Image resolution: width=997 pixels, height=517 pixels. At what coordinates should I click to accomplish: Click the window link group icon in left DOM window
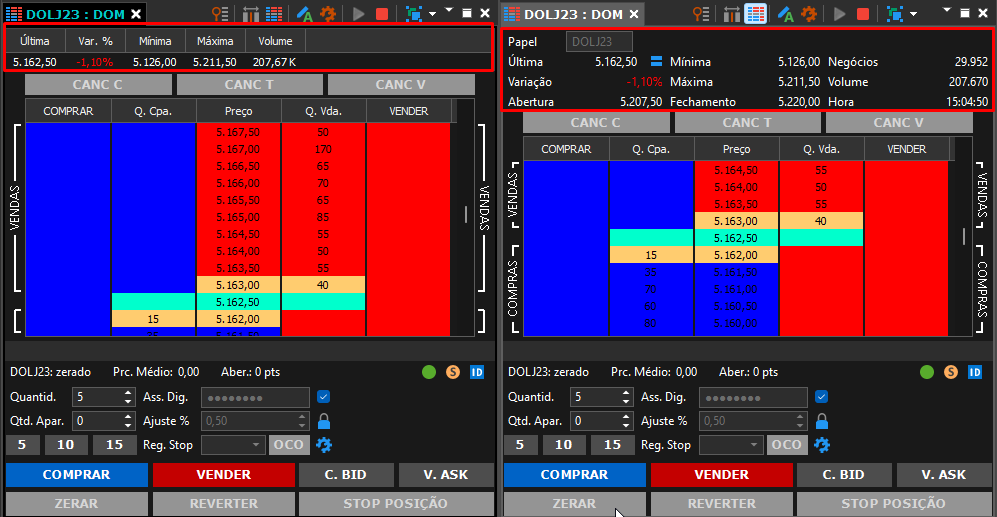click(x=414, y=13)
